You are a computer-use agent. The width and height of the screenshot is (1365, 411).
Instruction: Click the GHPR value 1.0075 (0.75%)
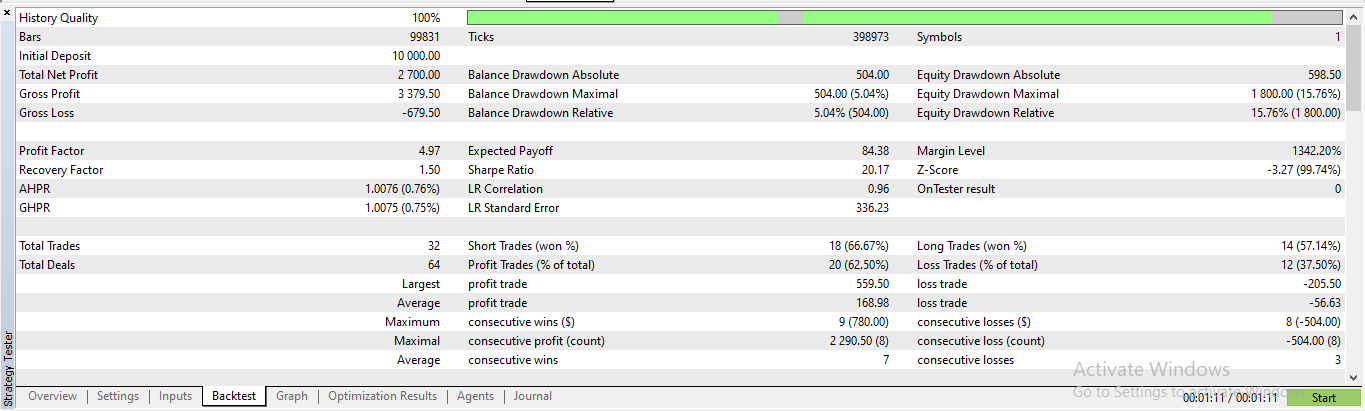[403, 208]
